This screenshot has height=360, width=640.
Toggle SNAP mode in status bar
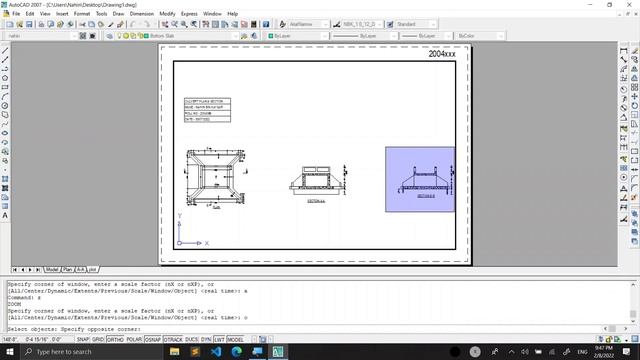tap(83, 339)
